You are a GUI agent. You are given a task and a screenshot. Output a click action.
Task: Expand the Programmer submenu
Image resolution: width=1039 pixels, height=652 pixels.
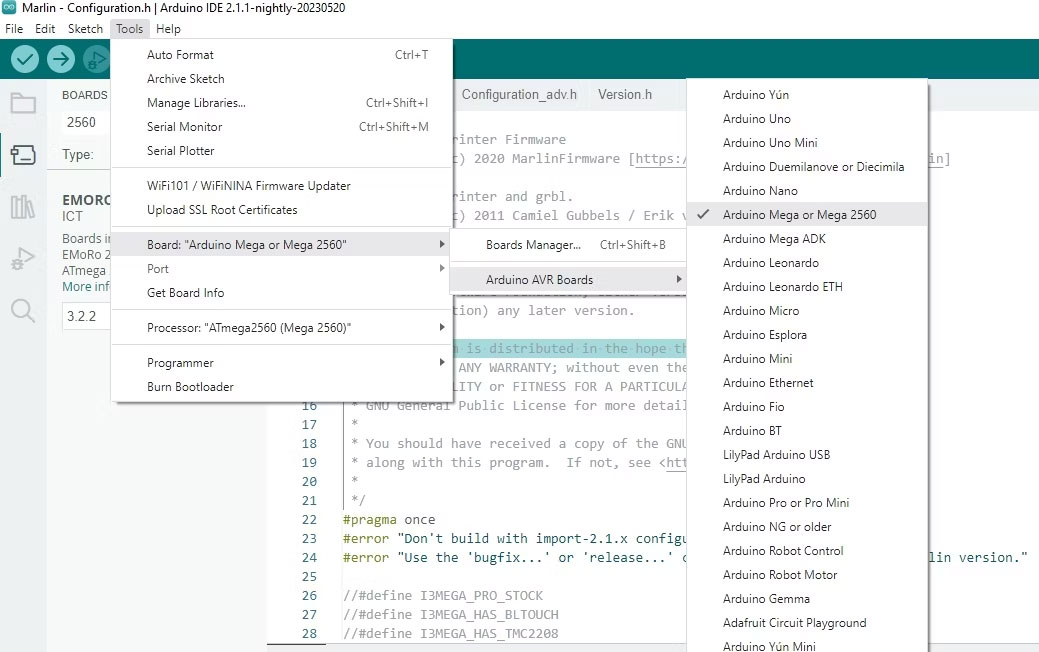tap(282, 362)
